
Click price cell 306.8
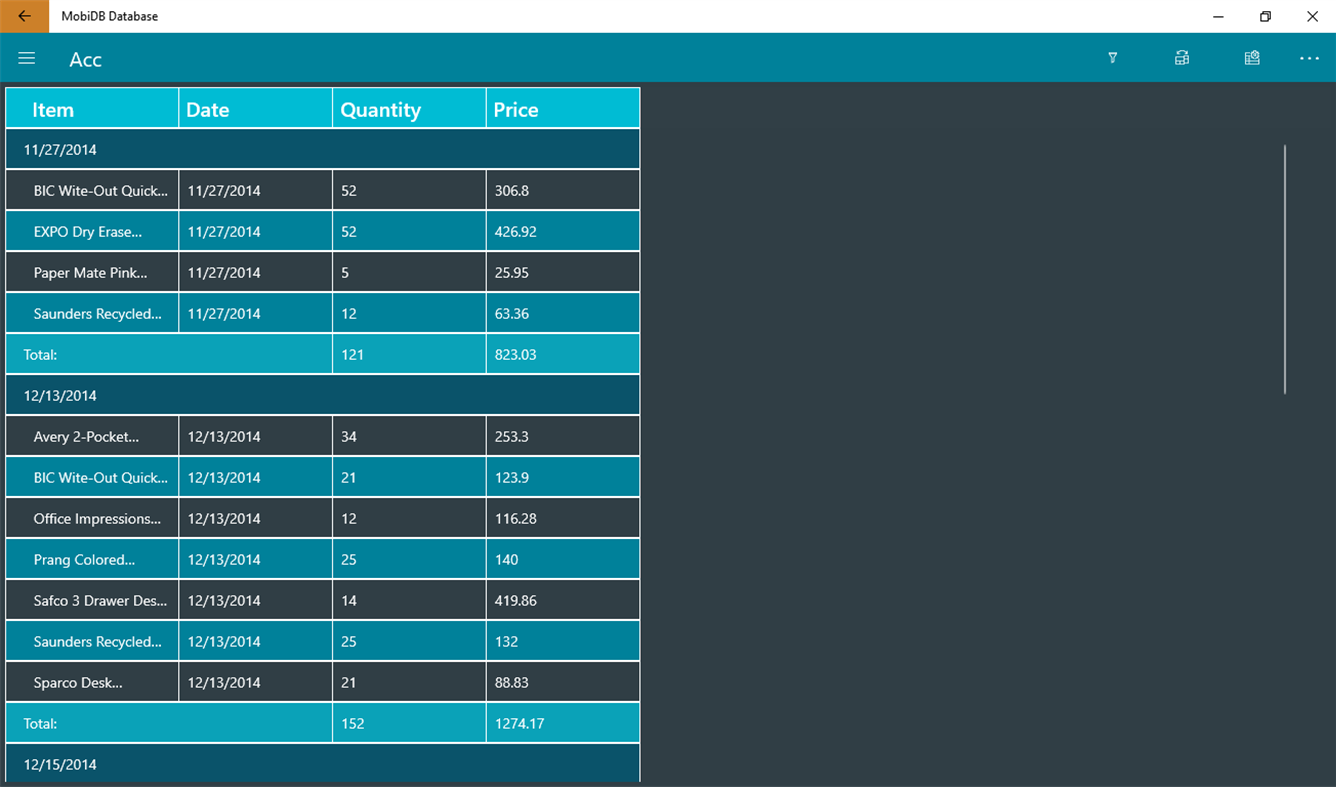tap(563, 191)
